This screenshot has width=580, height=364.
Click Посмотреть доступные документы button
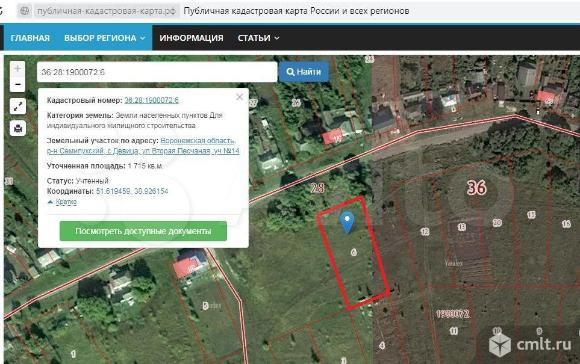(143, 231)
